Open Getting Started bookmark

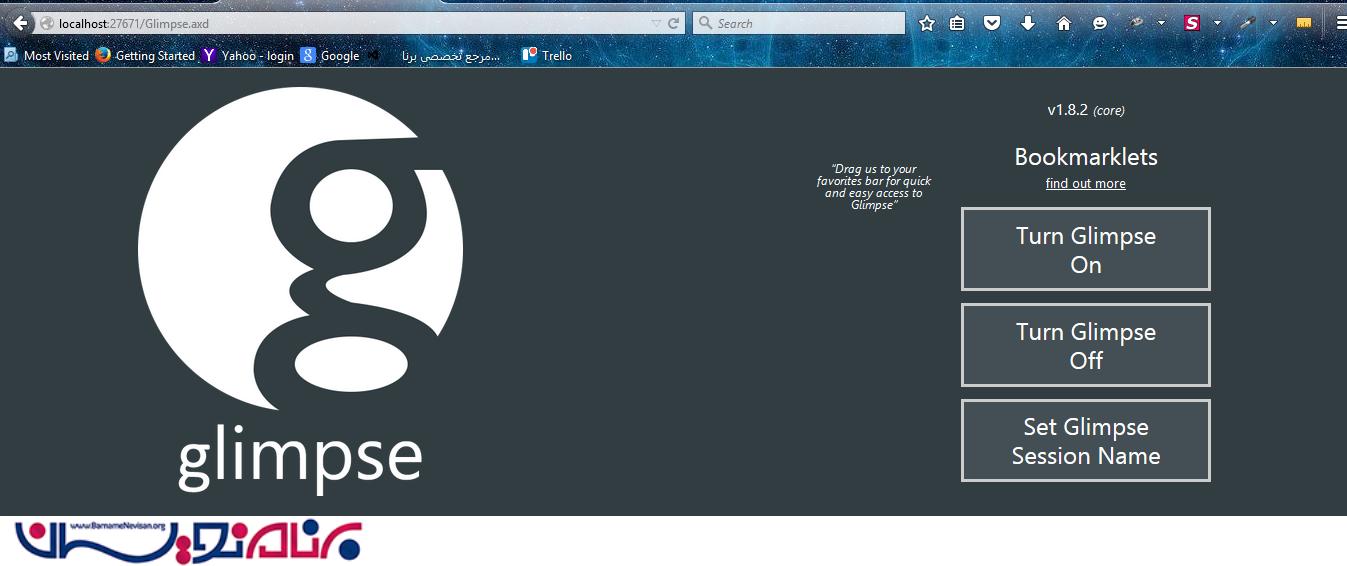click(145, 56)
